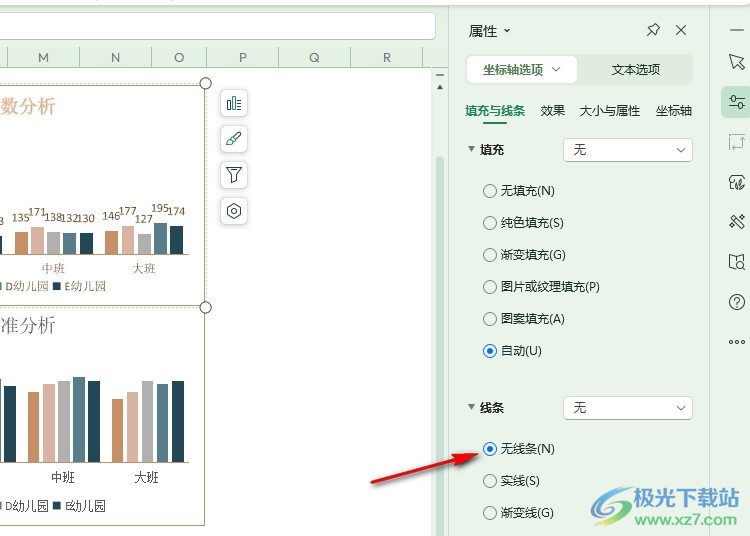This screenshot has height=536, width=750.
Task: Select column N header
Action: [115, 57]
